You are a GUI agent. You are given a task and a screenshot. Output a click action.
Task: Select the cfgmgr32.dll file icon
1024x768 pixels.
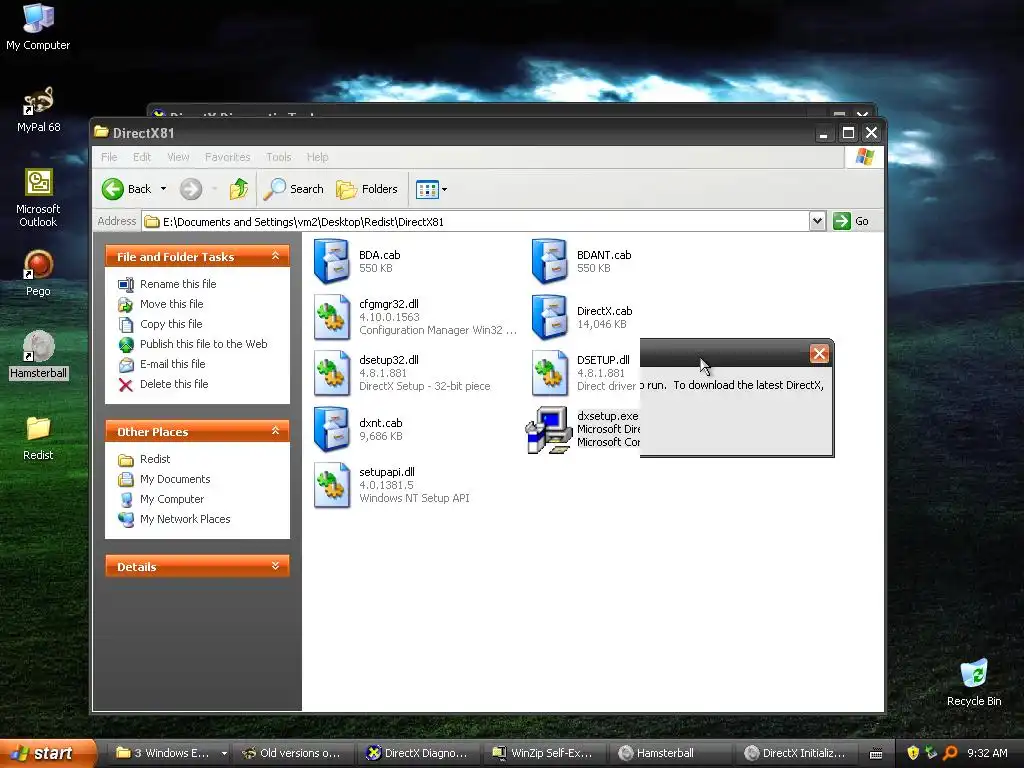[332, 317]
